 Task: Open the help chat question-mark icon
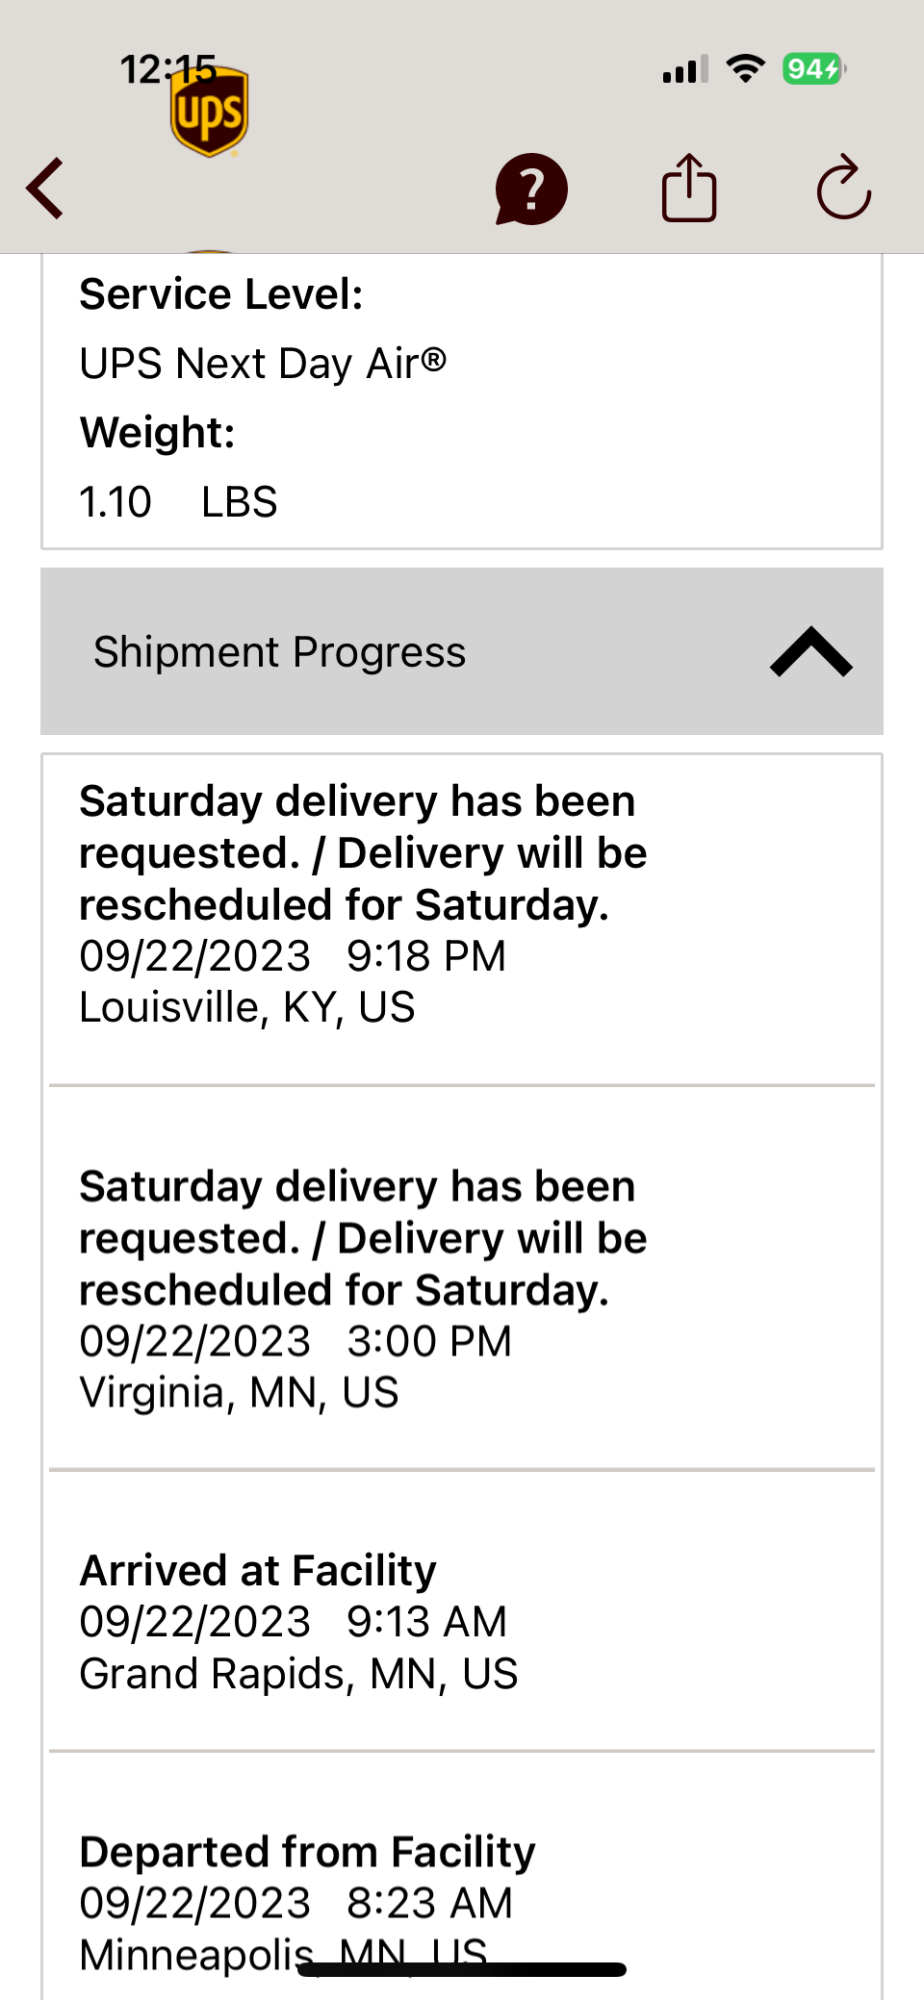tap(531, 188)
